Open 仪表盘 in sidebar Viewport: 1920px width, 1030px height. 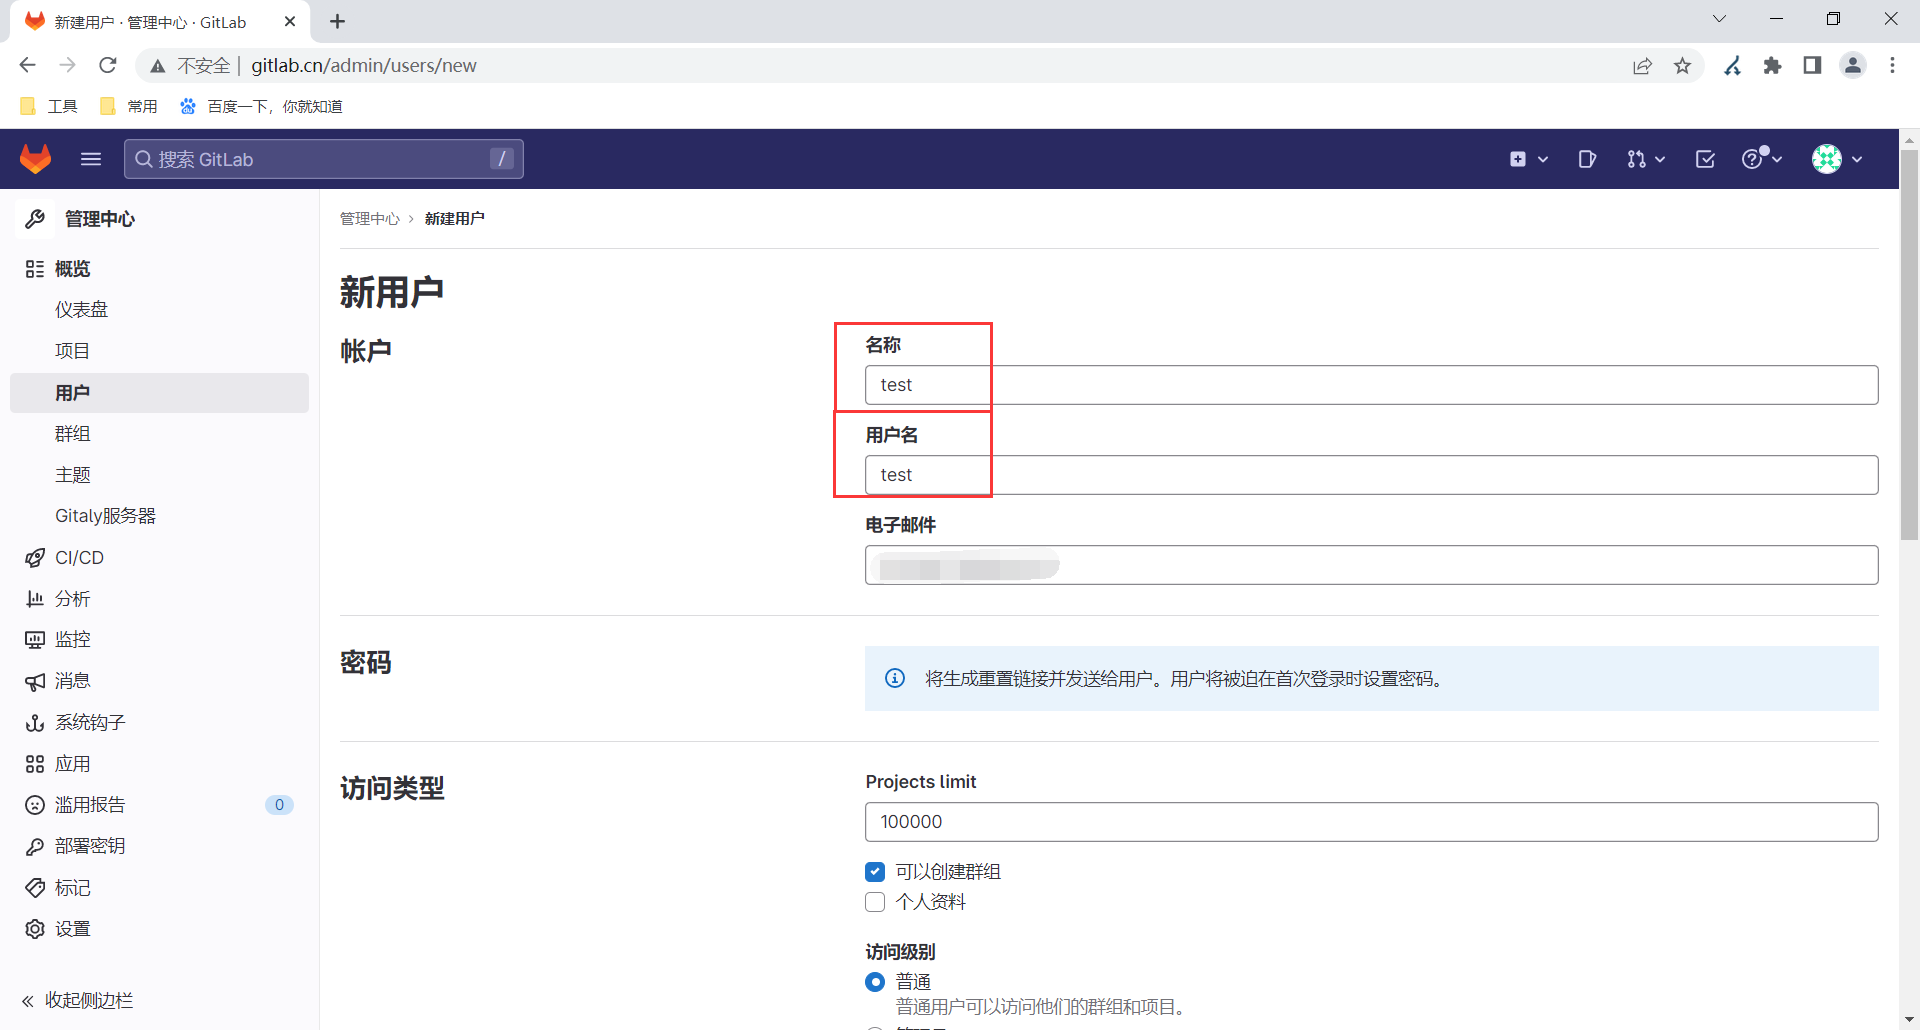[x=81, y=310]
